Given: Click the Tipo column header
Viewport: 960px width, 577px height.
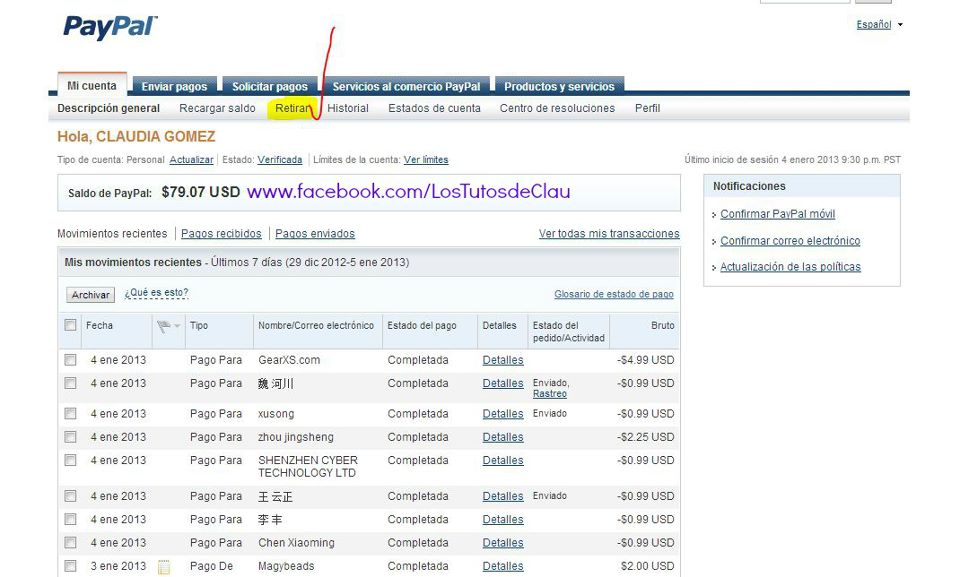Looking at the screenshot, I should click(199, 325).
